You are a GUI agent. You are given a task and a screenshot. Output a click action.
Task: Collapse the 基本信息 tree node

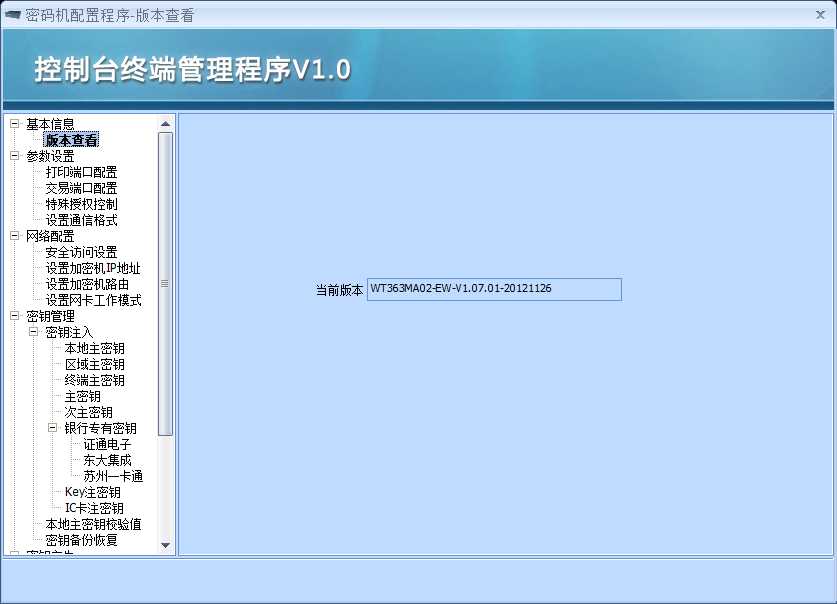click(14, 124)
